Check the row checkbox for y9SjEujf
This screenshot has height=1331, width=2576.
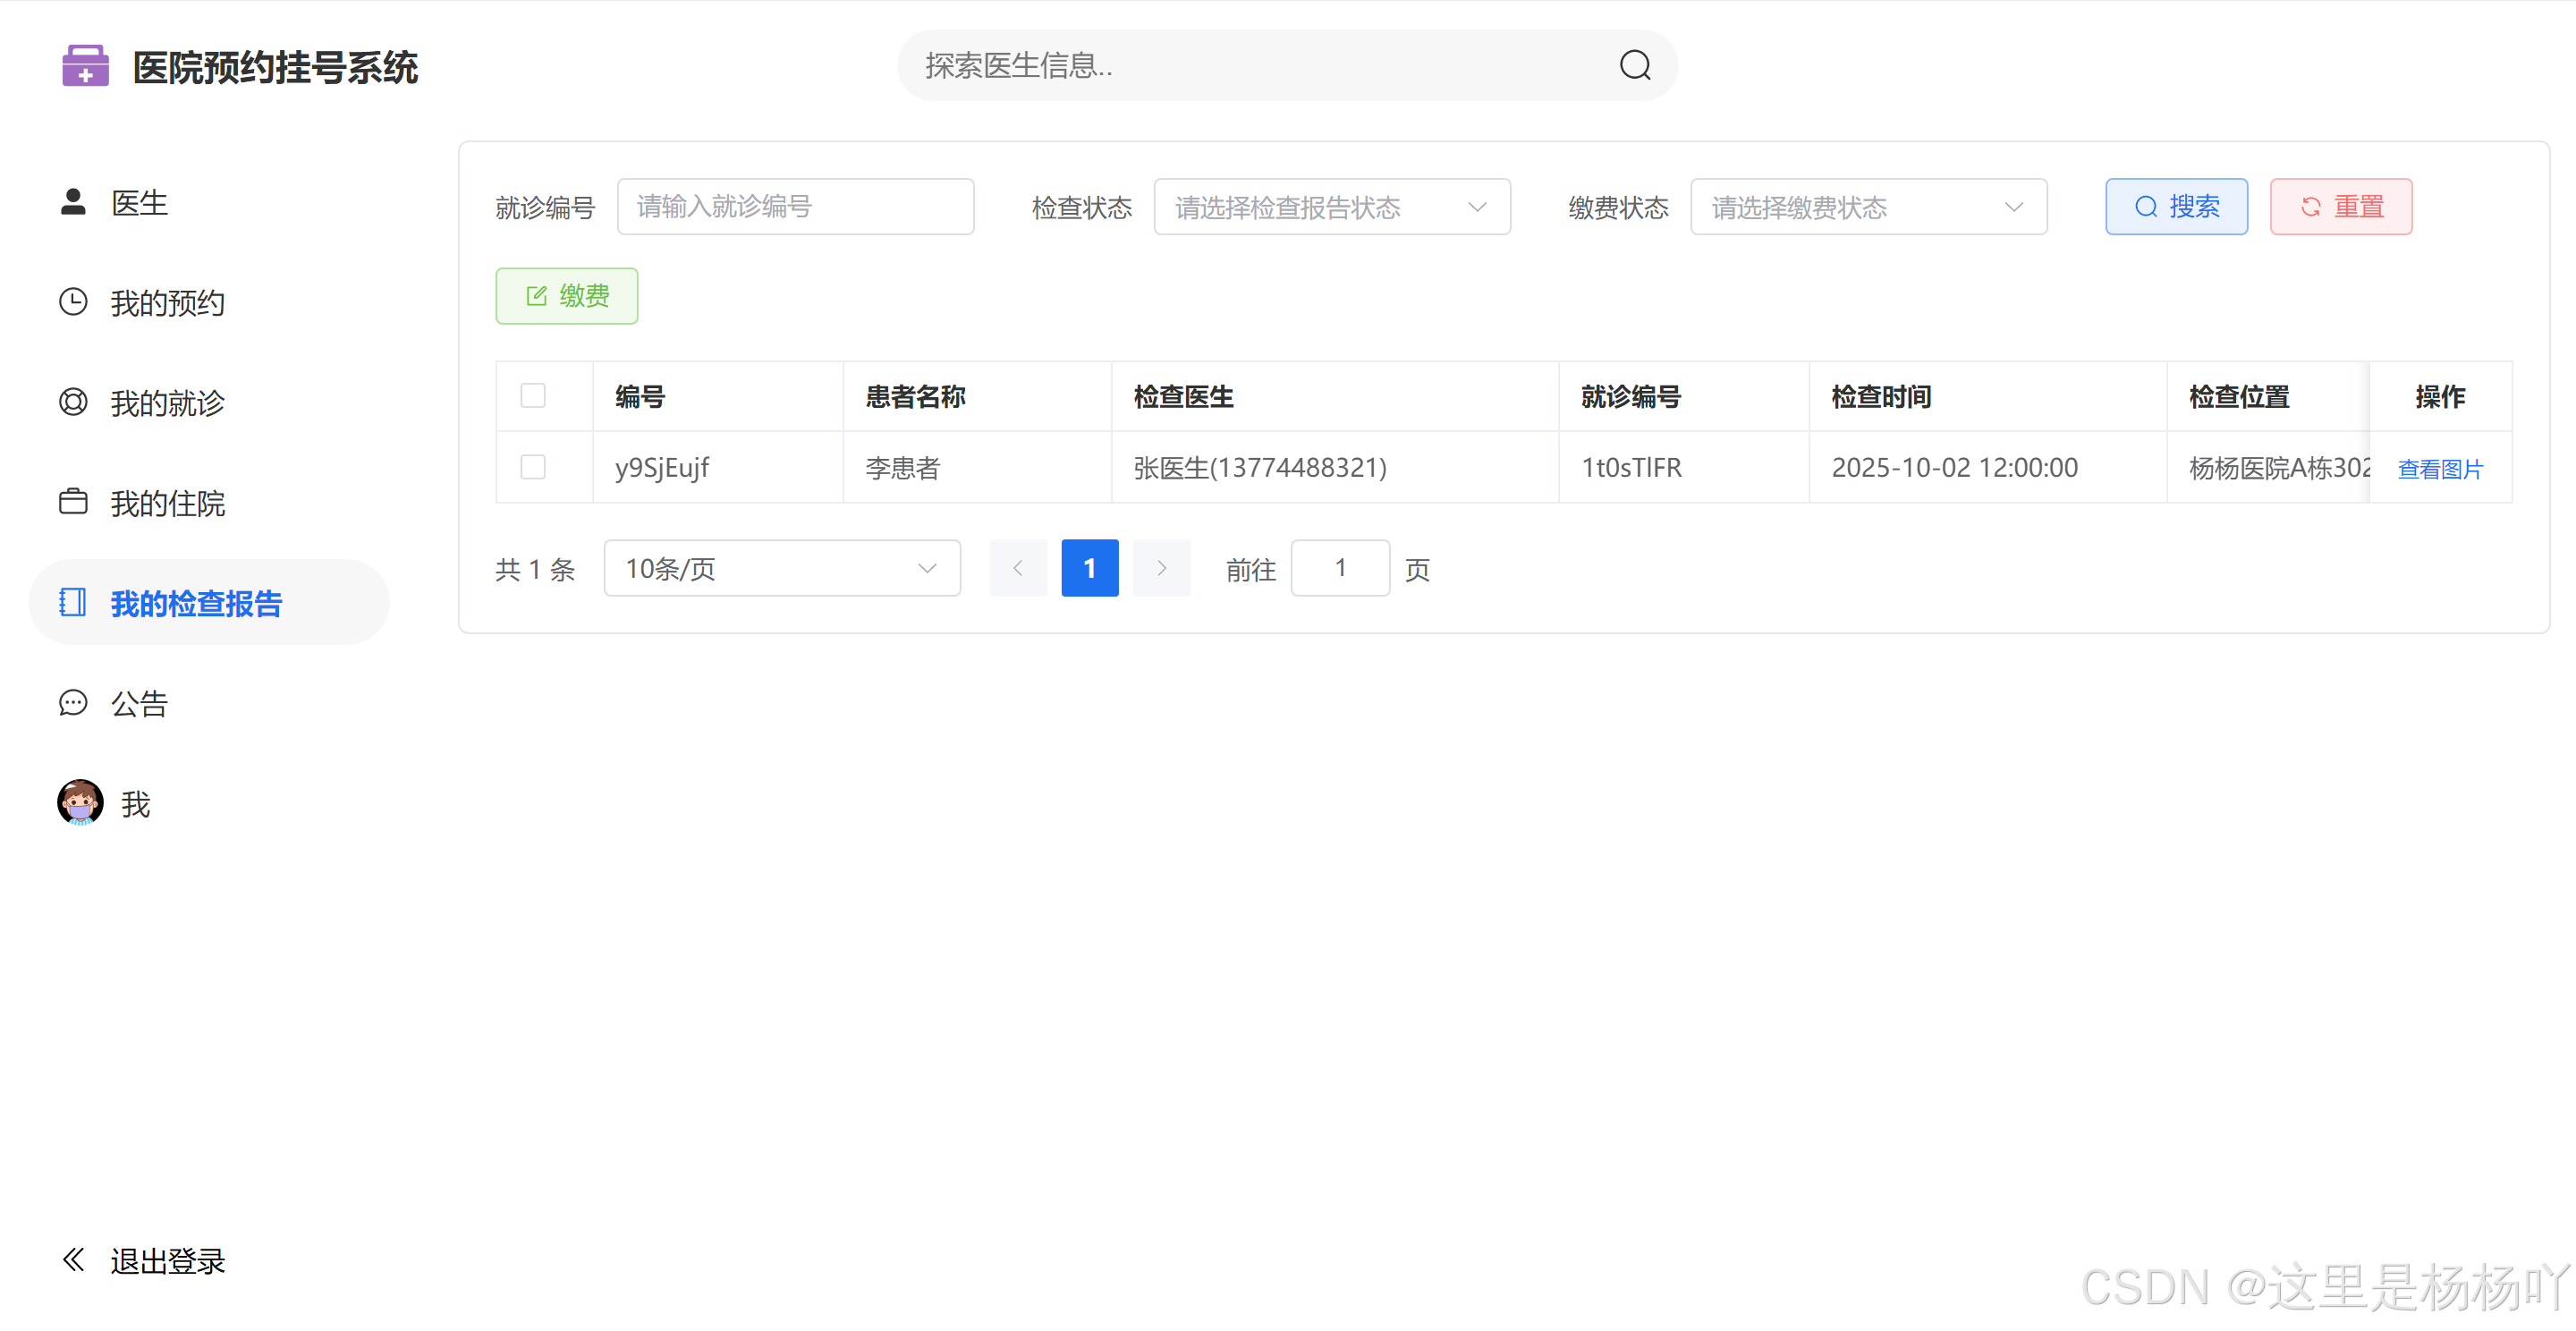tap(533, 467)
